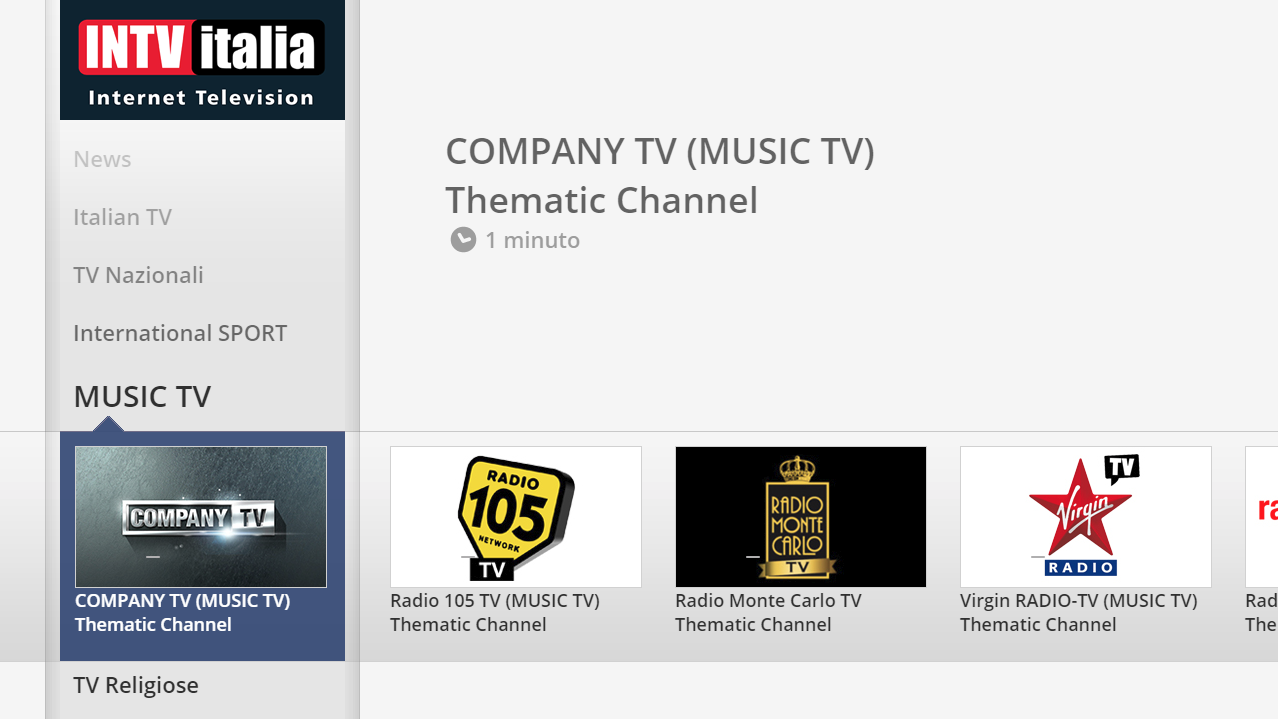Click Virgin RADIO-TV (MUSIC TV) caption
This screenshot has height=721, width=1278.
(1079, 612)
